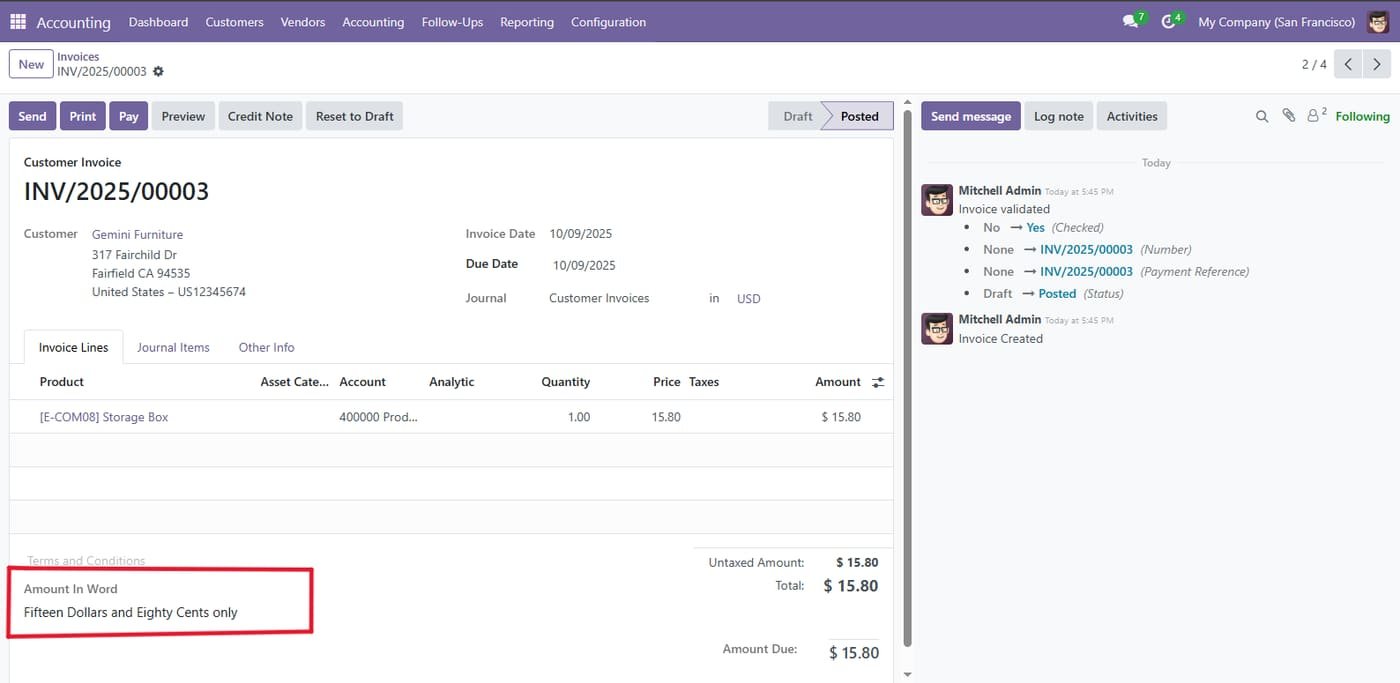Click the Credit Note button
This screenshot has width=1400, height=683.
(x=260, y=116)
